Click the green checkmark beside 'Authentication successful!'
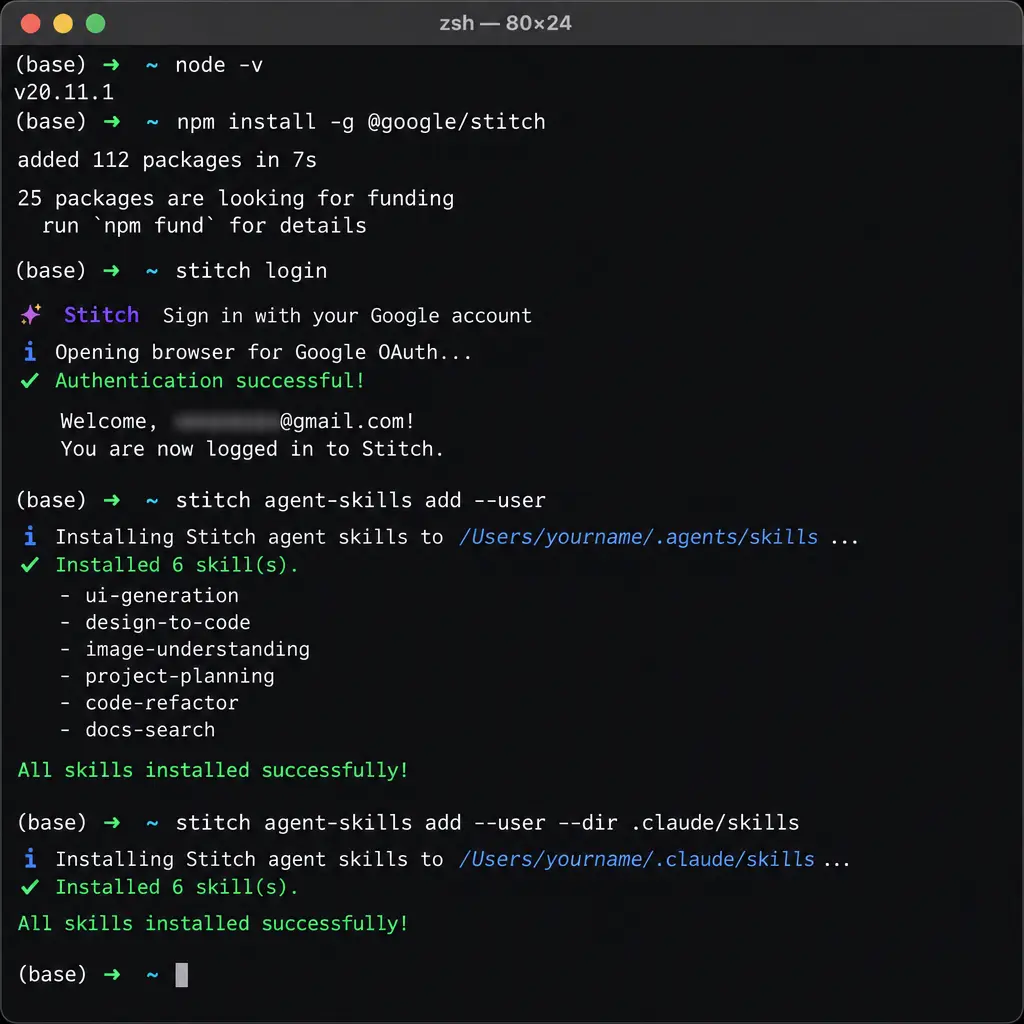The width and height of the screenshot is (1024, 1024). pos(29,380)
